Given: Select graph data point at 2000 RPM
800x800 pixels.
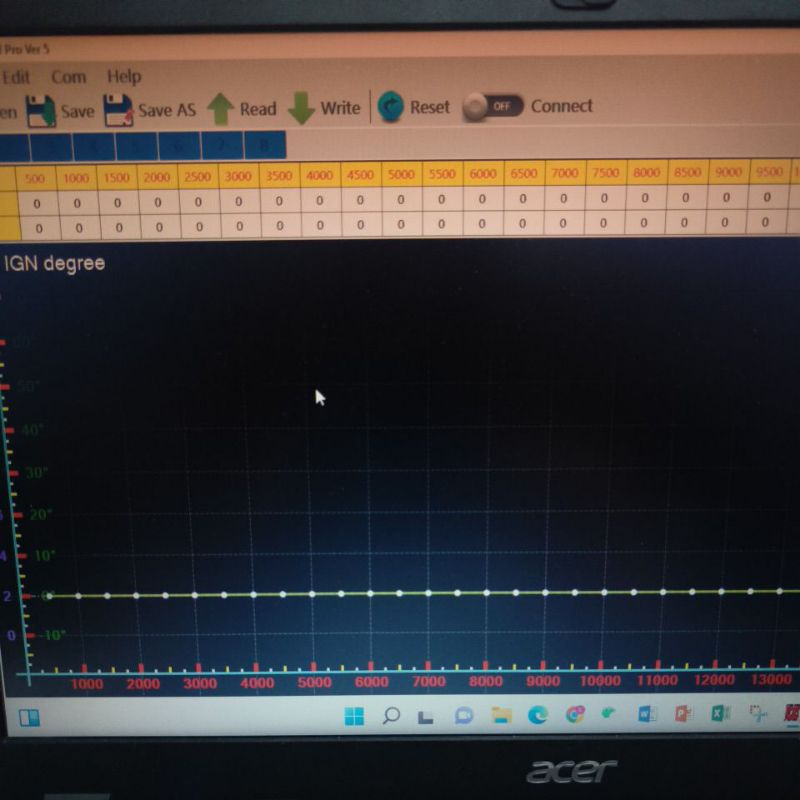Looking at the screenshot, I should 136,595.
